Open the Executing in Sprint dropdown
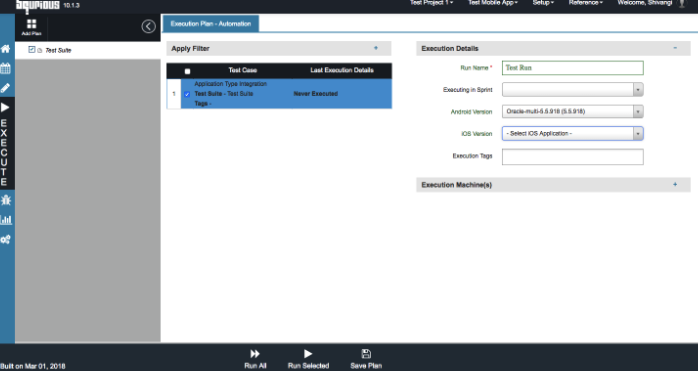698x371 pixels. pos(572,90)
